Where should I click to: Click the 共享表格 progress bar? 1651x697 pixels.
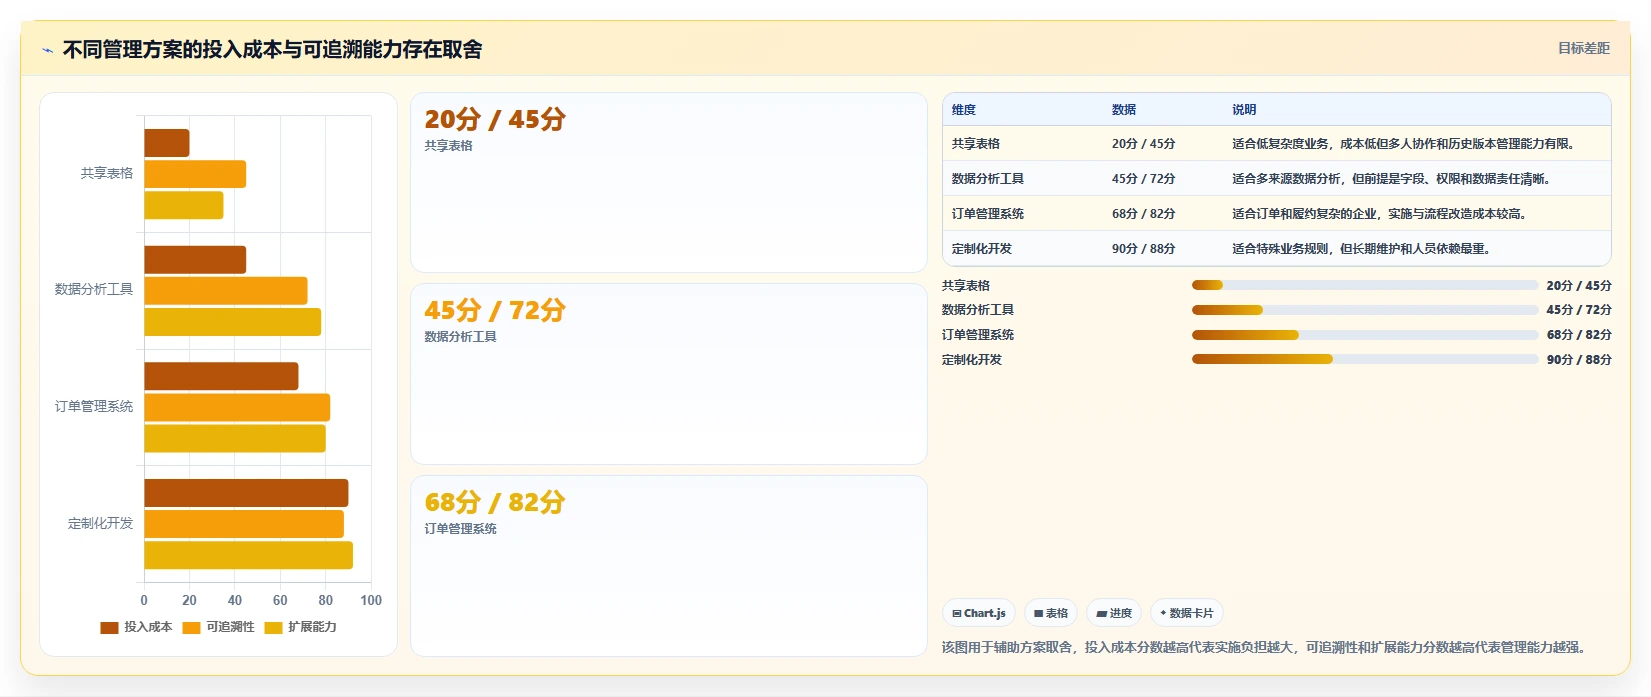(x=1365, y=285)
